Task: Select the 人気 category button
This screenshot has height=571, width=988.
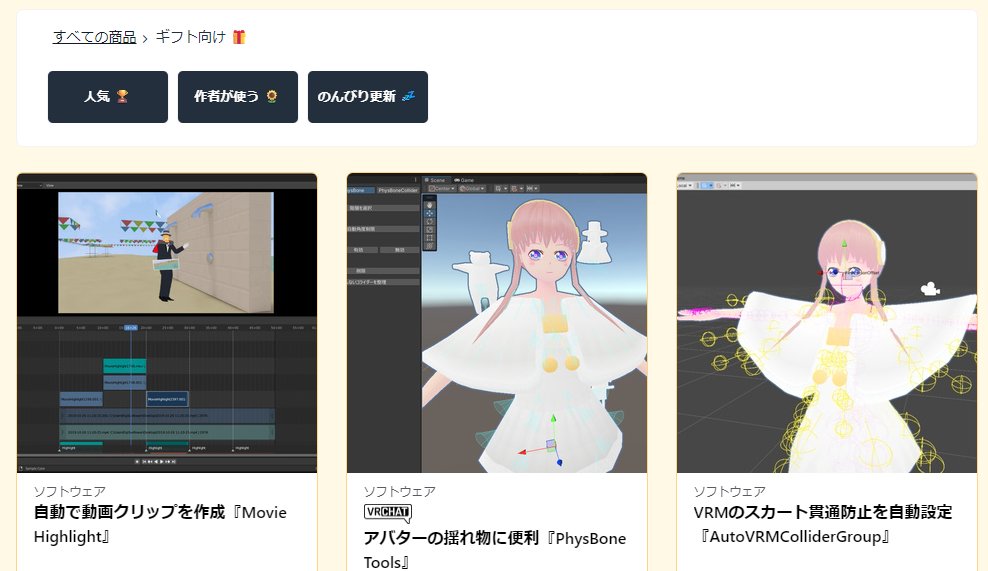Action: (x=108, y=96)
